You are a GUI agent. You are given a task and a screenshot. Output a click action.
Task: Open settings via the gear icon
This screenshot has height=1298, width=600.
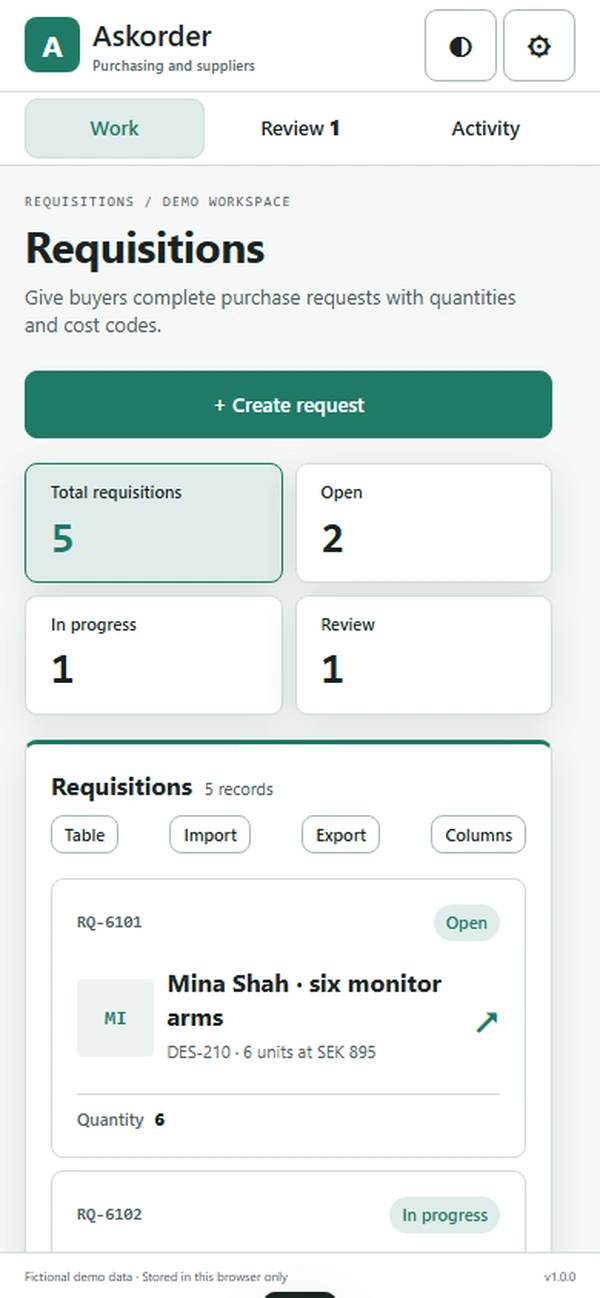[539, 46]
